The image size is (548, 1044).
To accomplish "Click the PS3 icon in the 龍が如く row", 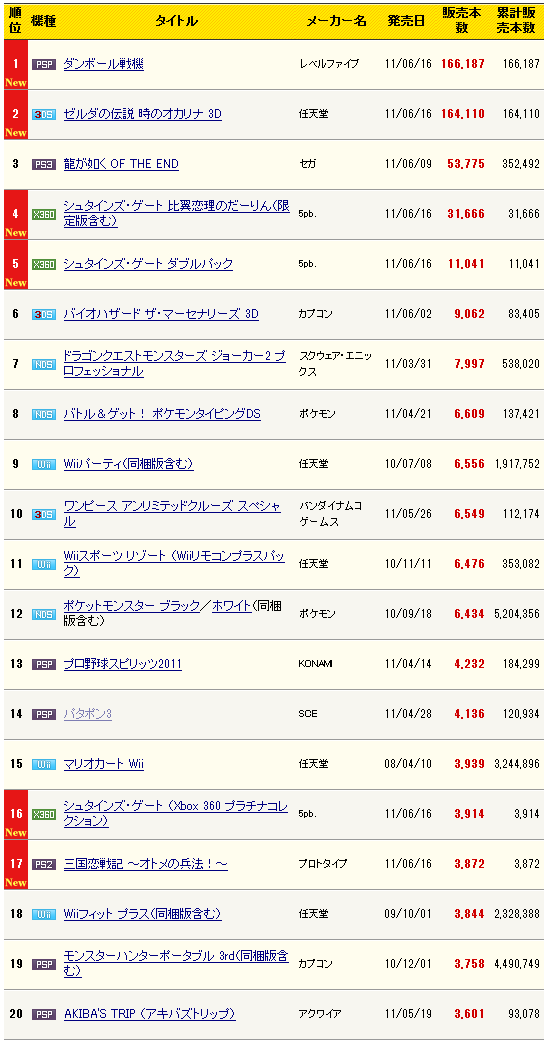I will point(43,164).
